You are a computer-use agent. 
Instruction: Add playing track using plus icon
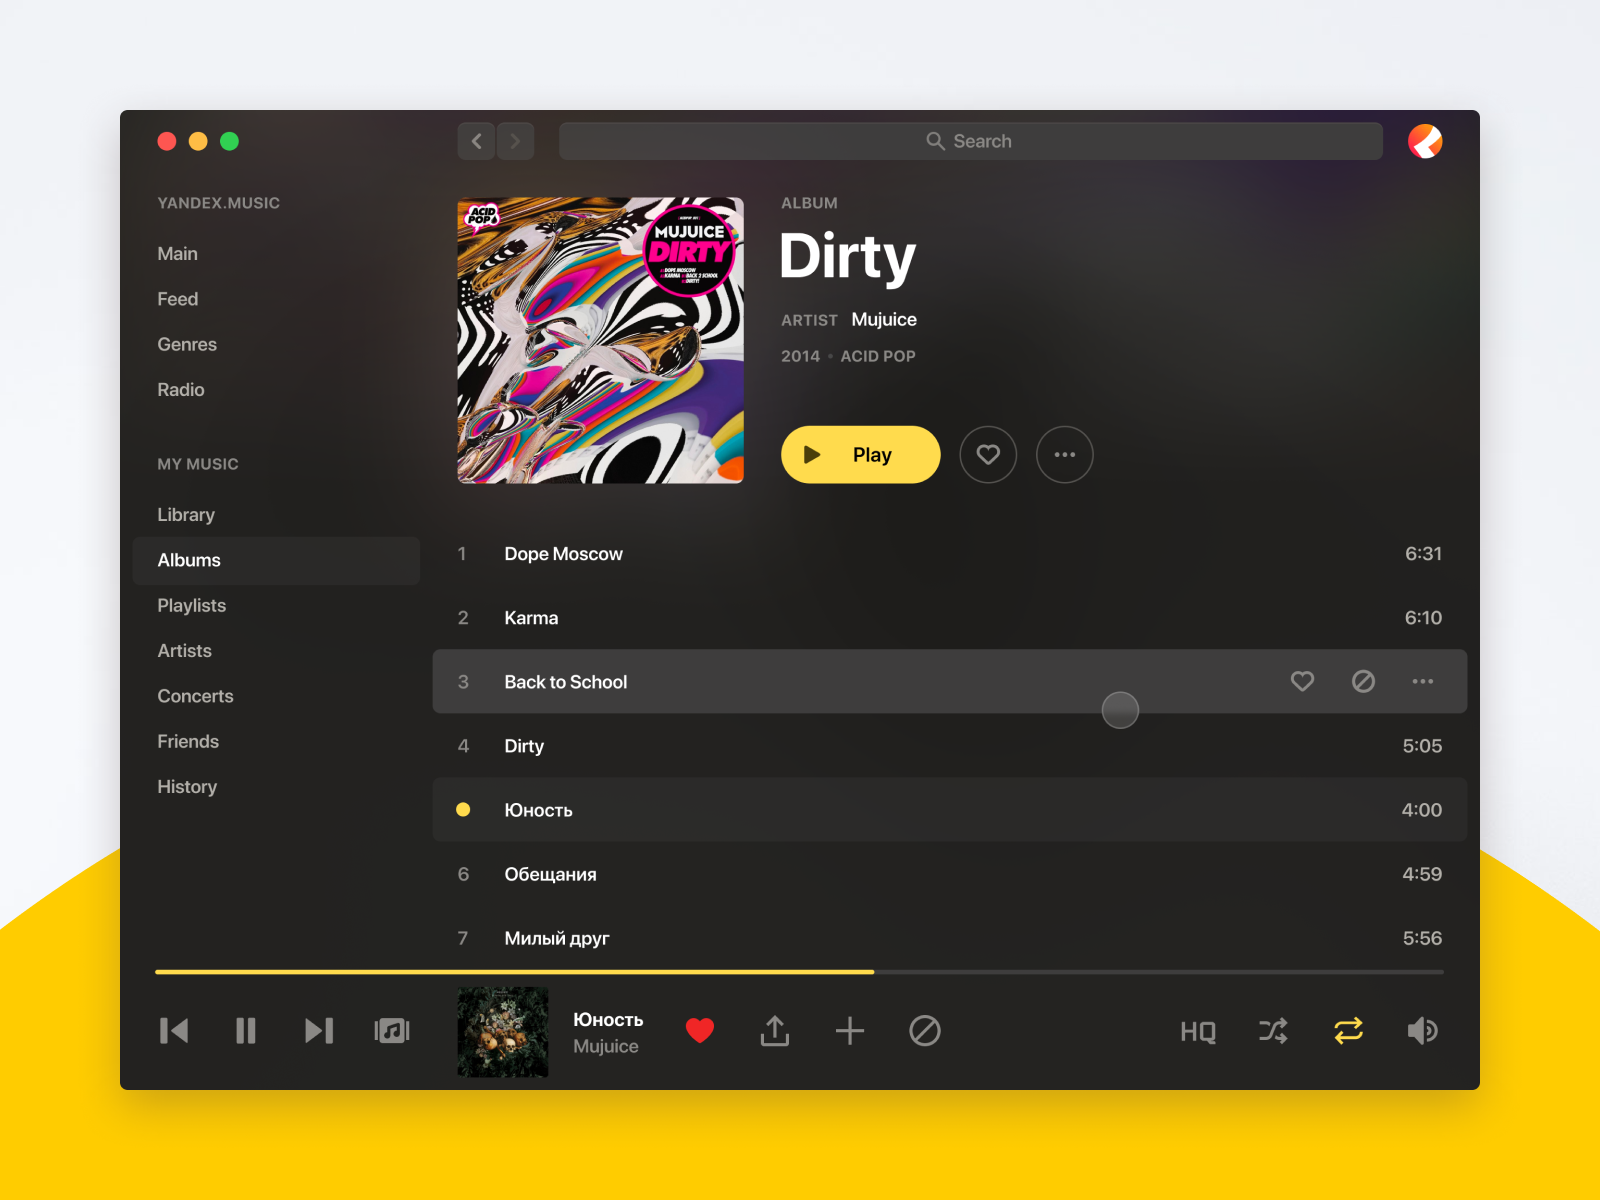coord(850,1031)
